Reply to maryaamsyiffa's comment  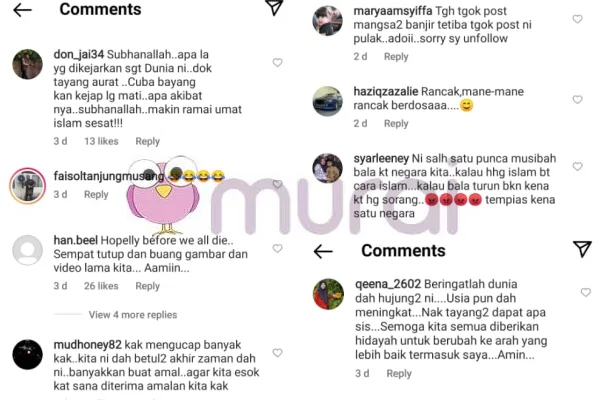[x=396, y=57]
